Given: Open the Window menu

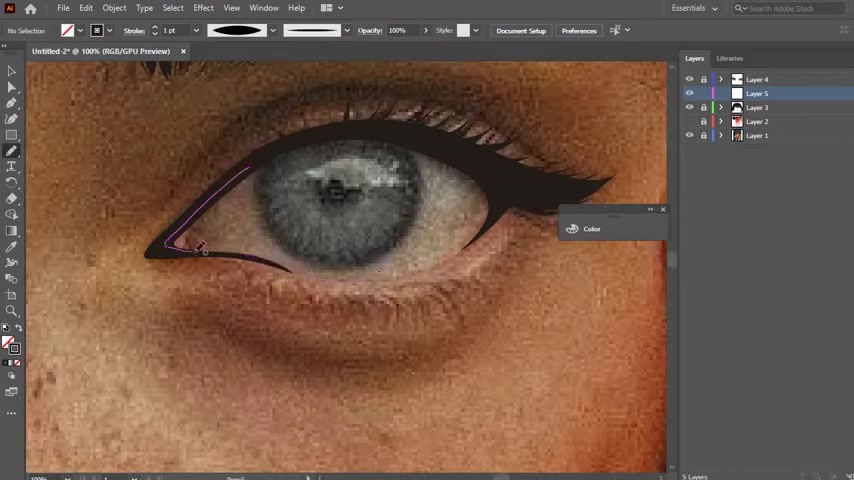Looking at the screenshot, I should click(x=264, y=8).
